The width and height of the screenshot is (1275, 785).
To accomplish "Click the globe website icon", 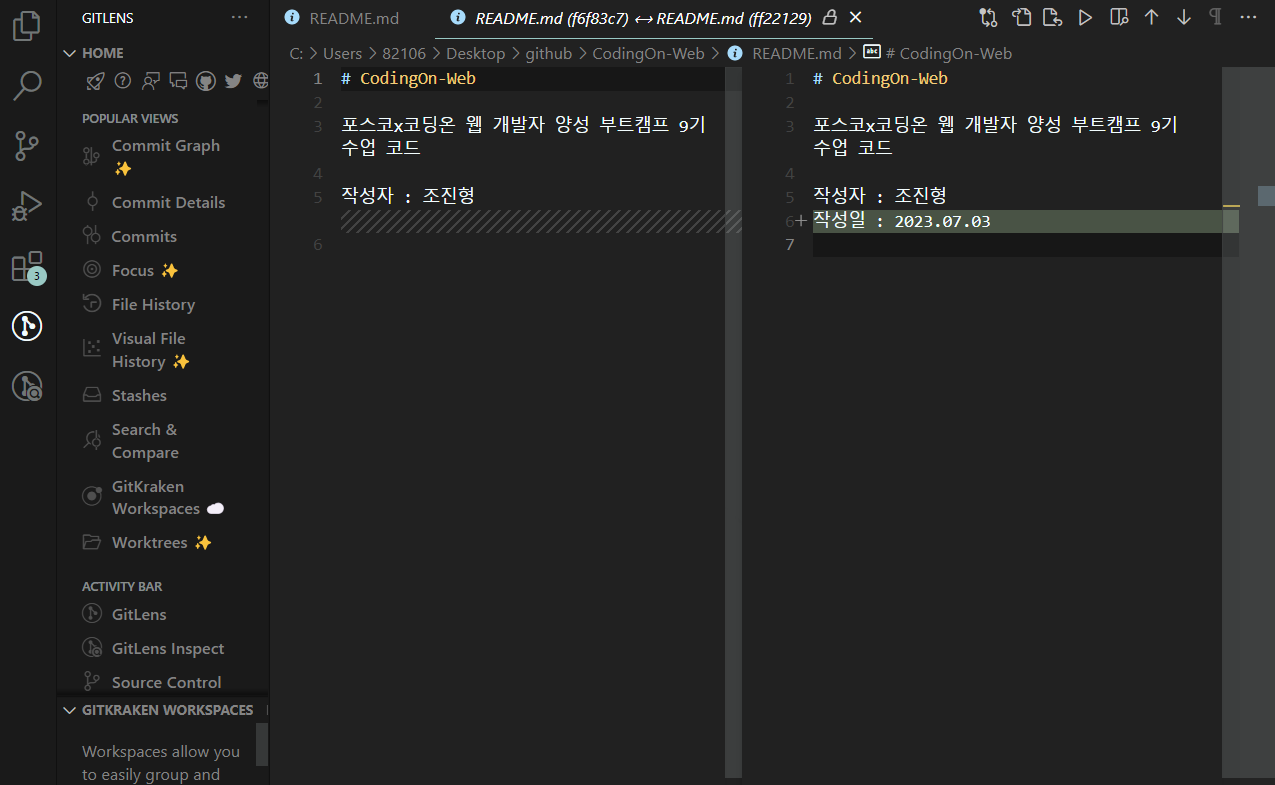I will point(261,81).
